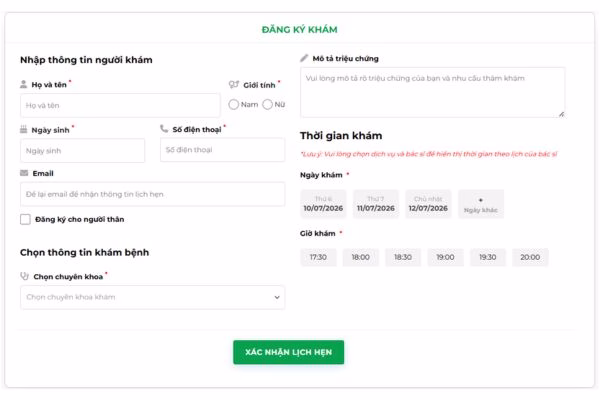
Task: Select the Nữ gender radio button
Action: [x=267, y=104]
